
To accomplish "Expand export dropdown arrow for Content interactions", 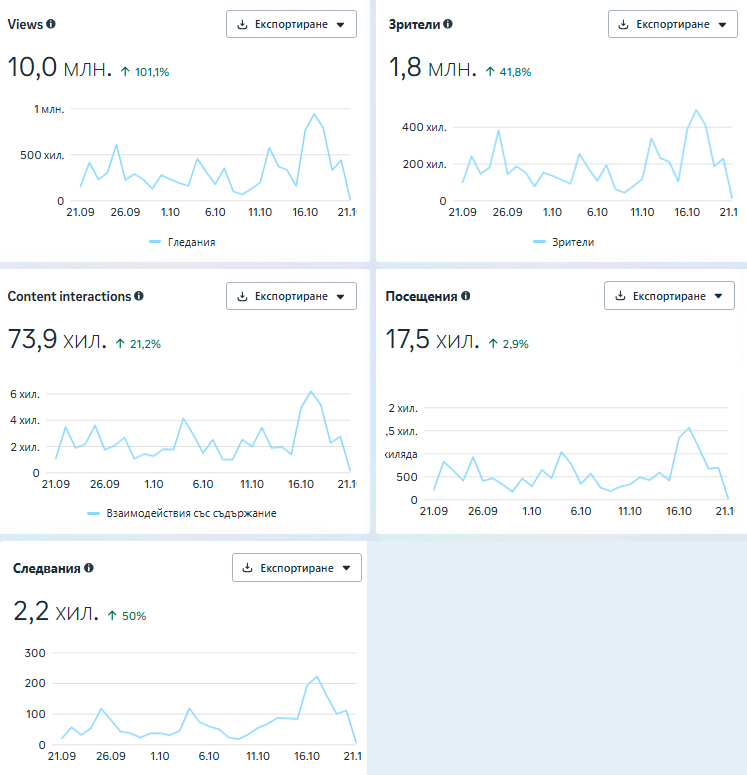I will click(x=341, y=297).
